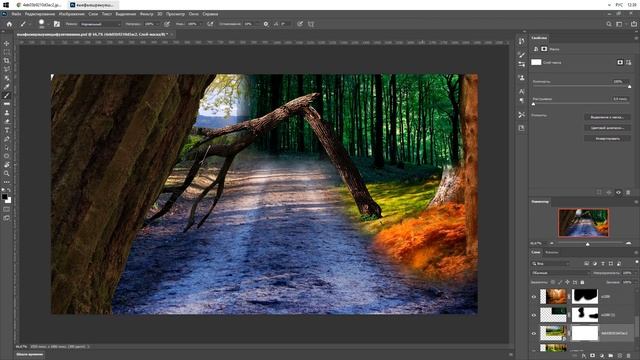Open the Файл menu
640x360 pixels.
pos(16,14)
